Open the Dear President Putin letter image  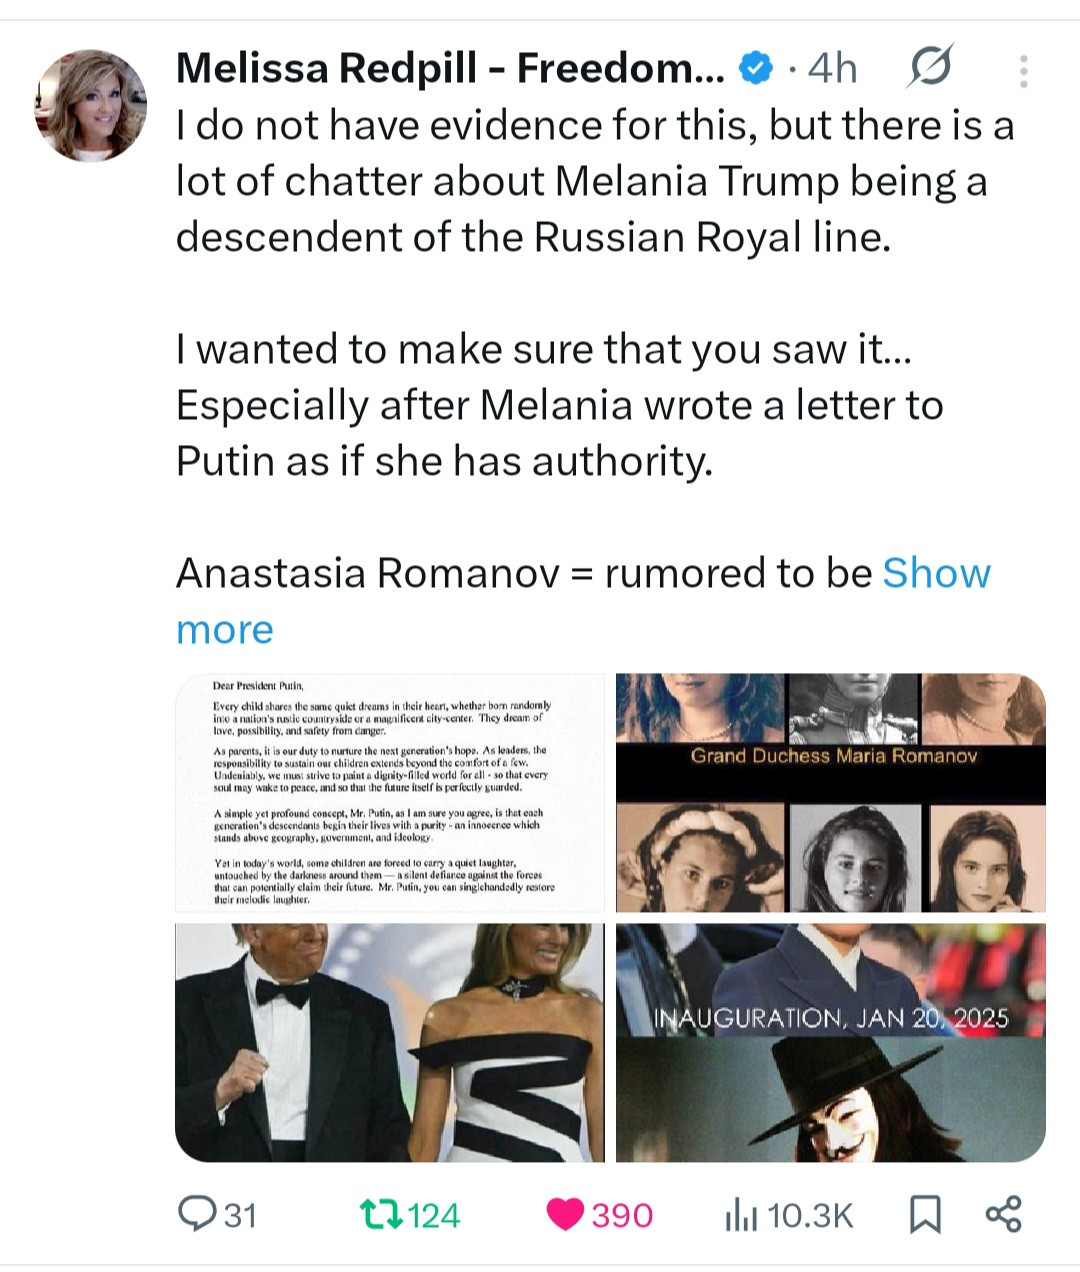coord(390,792)
